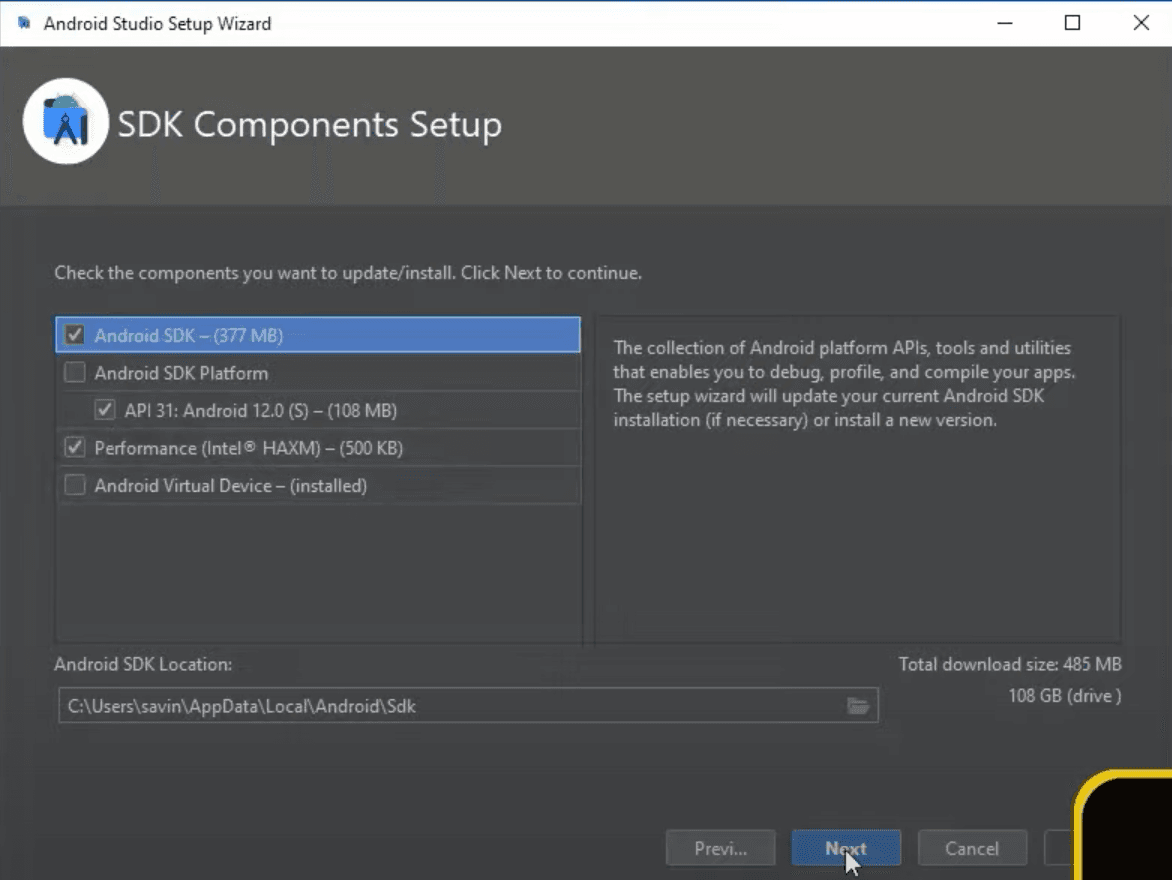This screenshot has width=1172, height=880.
Task: Click the folder browse icon beside SDK location
Action: point(858,705)
